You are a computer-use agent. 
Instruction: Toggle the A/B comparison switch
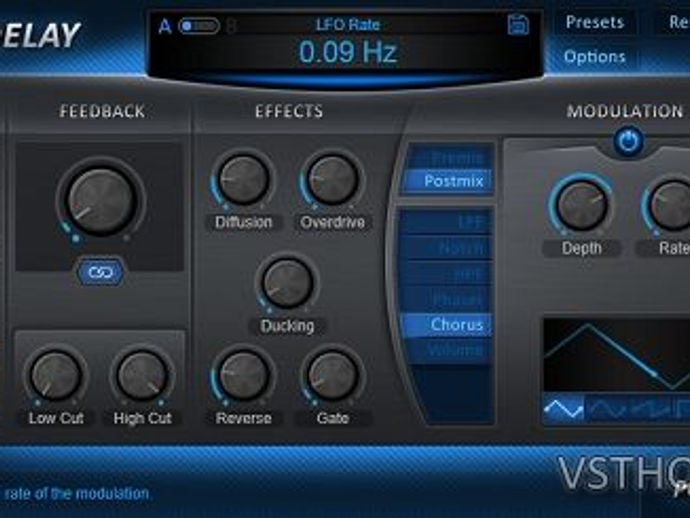(x=199, y=26)
